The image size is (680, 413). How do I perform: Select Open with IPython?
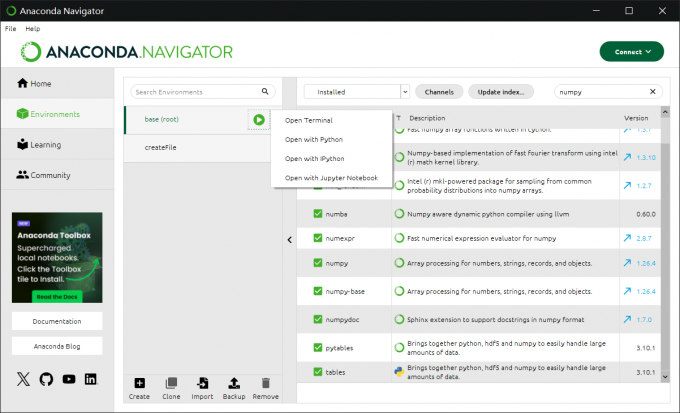331,159
